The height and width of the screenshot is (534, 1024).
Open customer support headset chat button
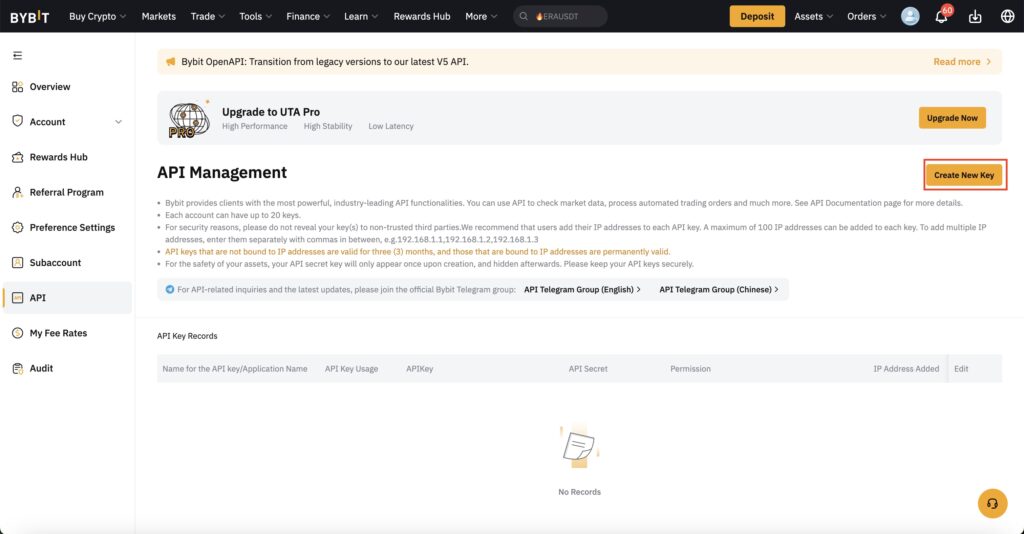[992, 503]
